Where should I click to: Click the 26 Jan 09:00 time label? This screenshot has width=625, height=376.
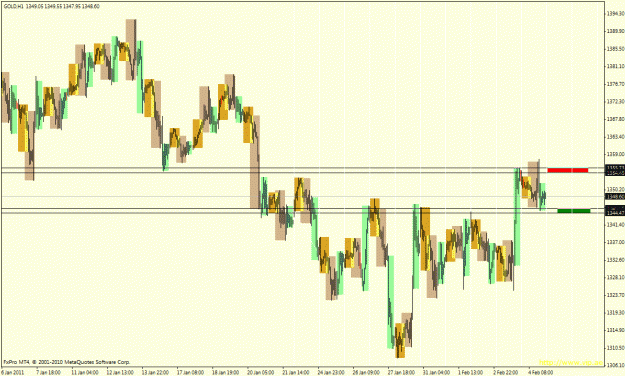pos(366,372)
